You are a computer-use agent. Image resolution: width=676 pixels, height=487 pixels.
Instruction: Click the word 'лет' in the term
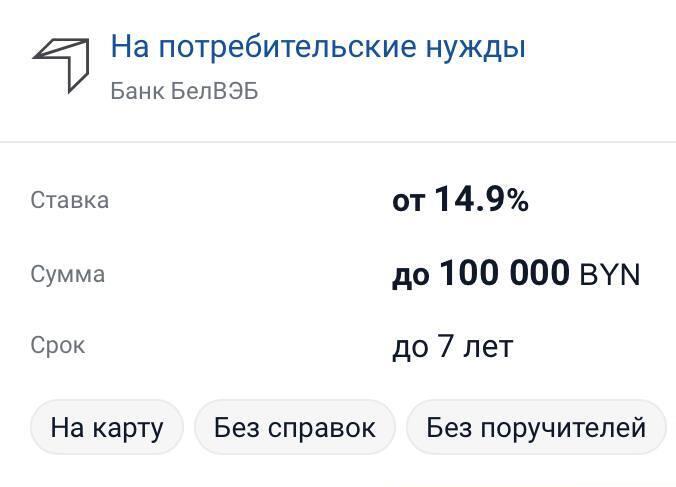(x=490, y=347)
